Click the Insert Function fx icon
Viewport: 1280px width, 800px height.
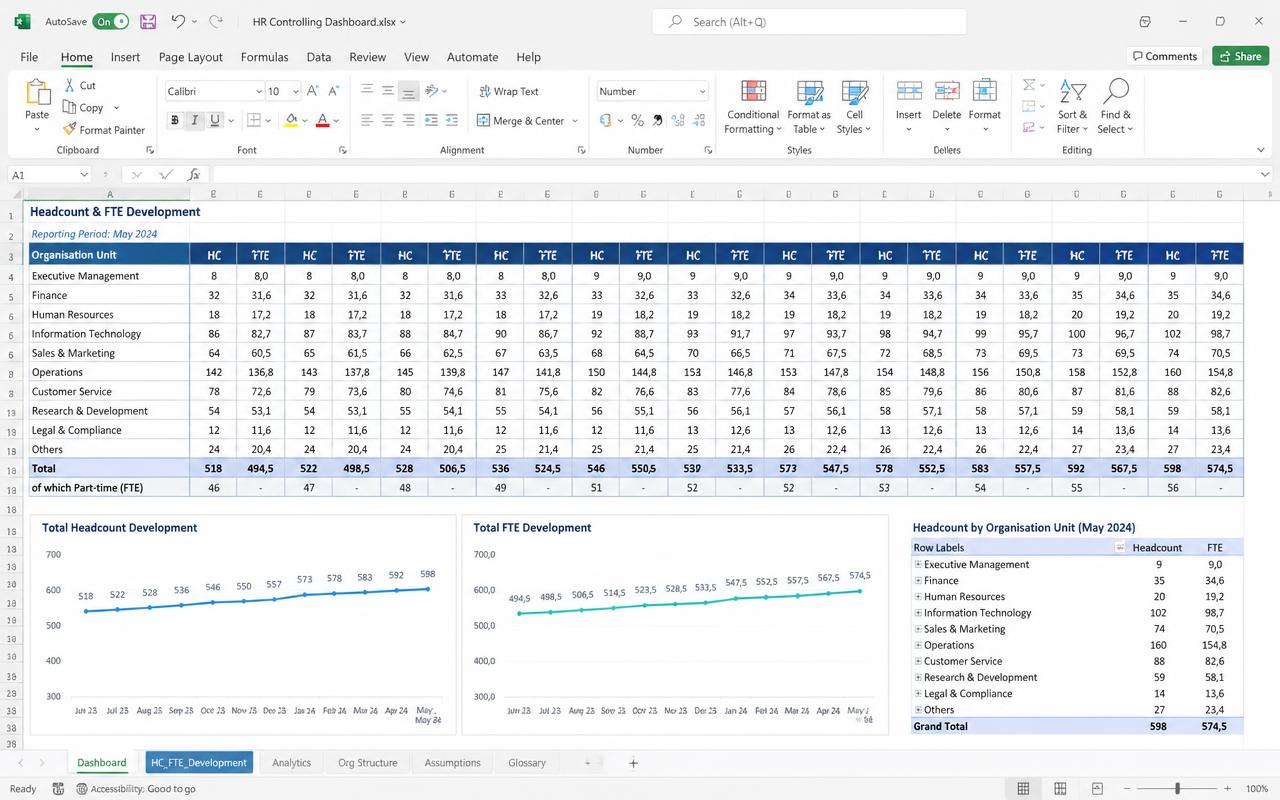tap(194, 174)
